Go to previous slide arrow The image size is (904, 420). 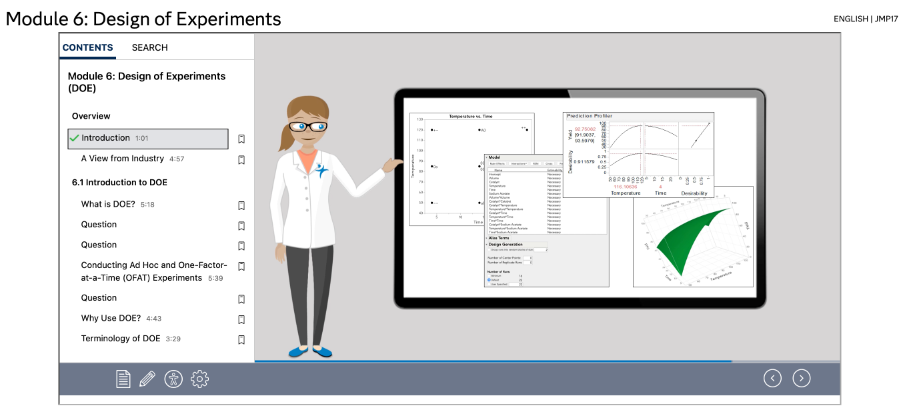(773, 378)
